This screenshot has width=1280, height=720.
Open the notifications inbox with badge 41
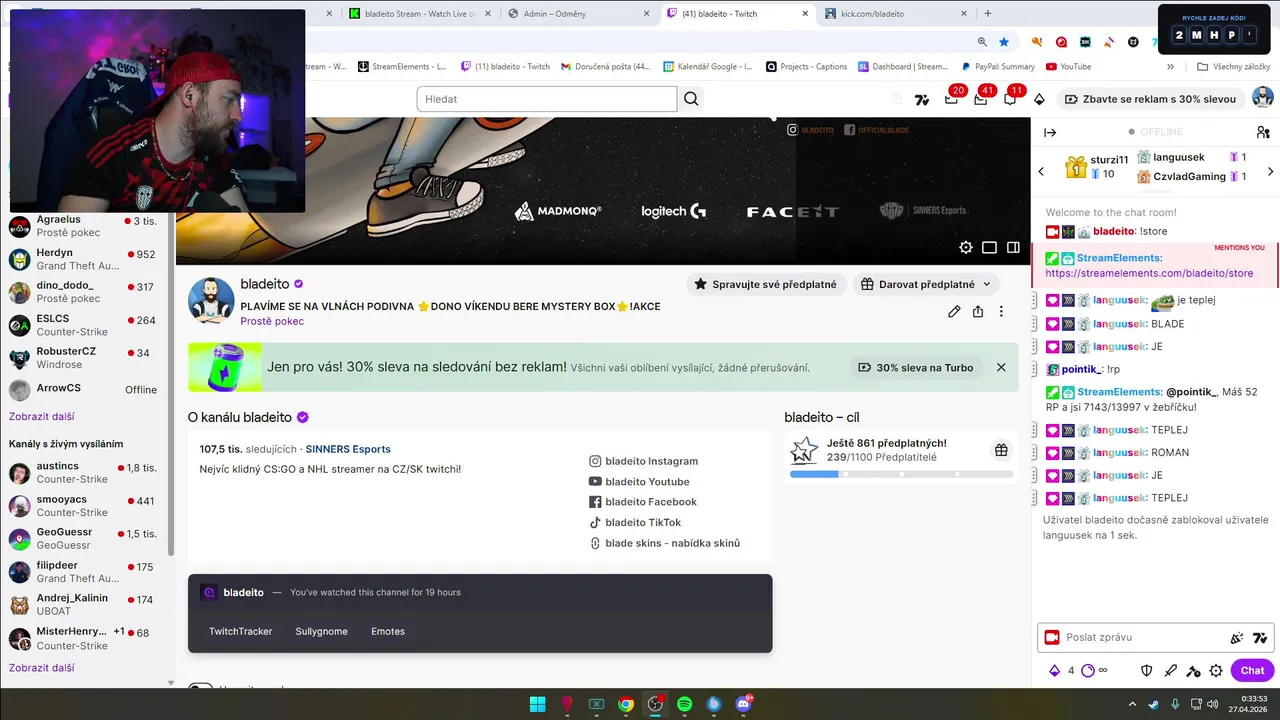coord(981,99)
